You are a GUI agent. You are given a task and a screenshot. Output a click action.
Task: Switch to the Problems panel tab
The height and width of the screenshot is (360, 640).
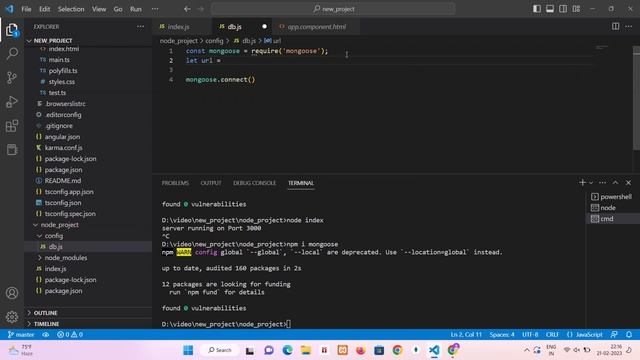(175, 183)
